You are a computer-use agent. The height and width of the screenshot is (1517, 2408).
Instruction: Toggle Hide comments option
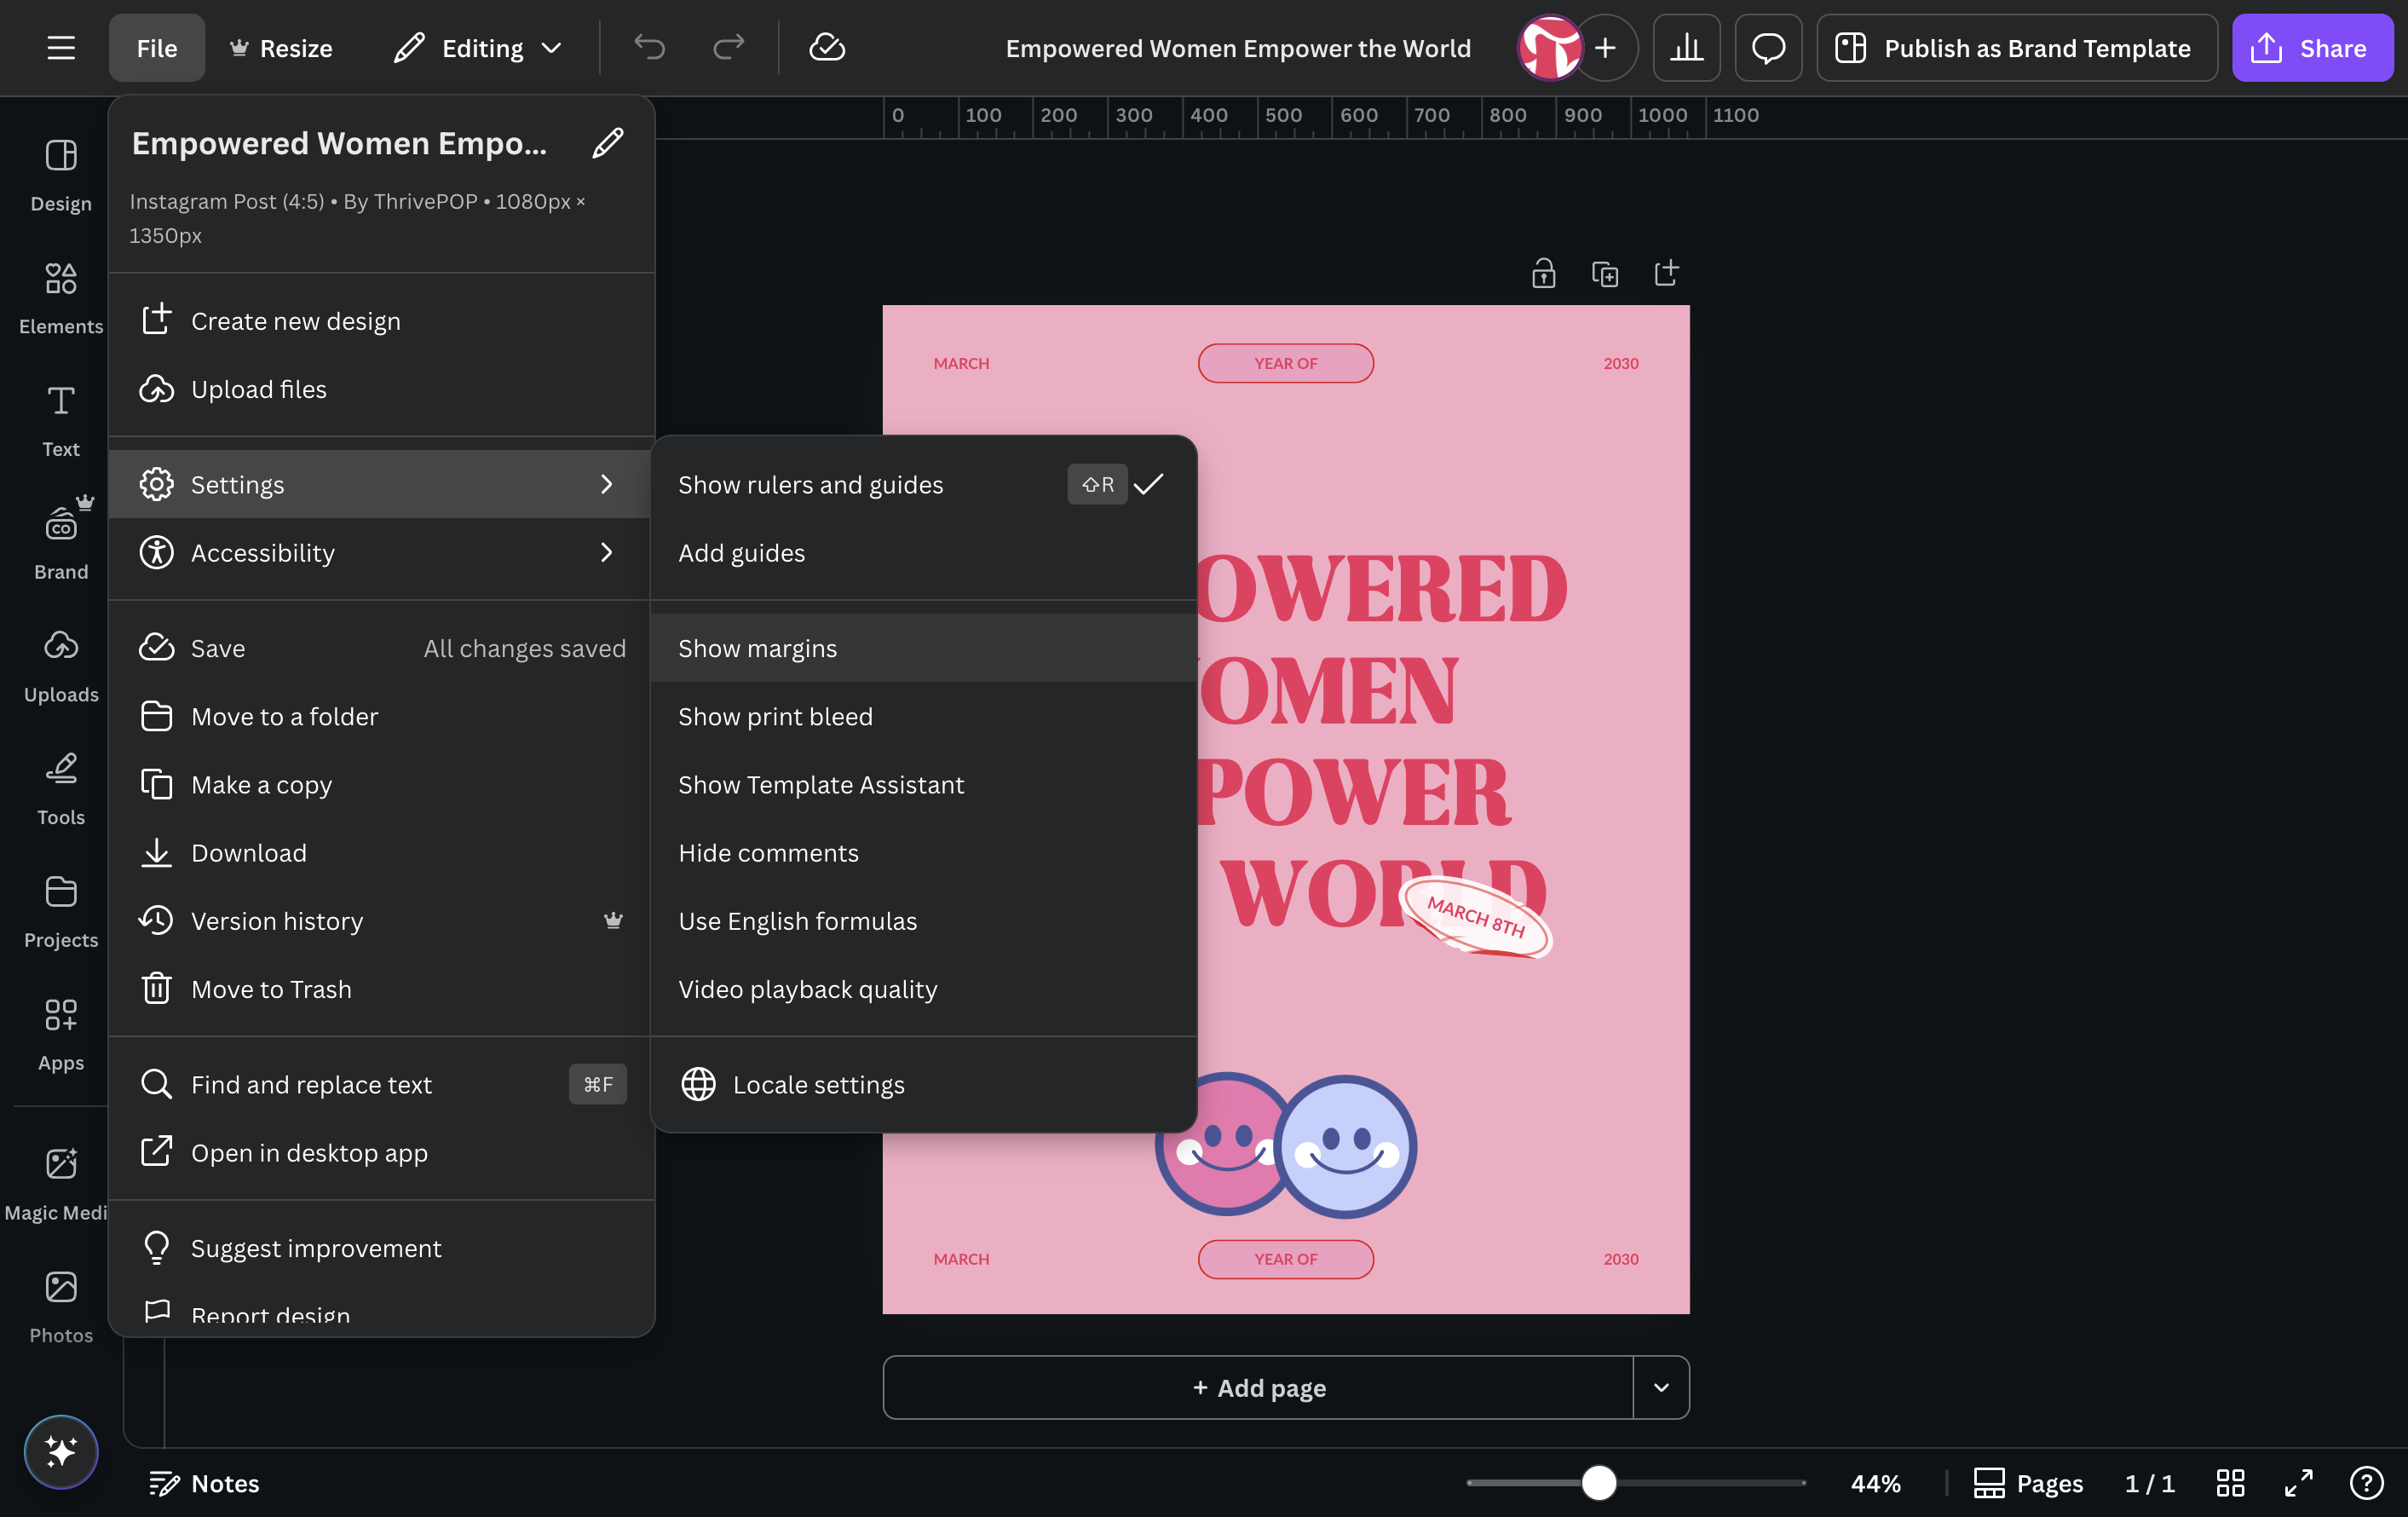[923, 852]
